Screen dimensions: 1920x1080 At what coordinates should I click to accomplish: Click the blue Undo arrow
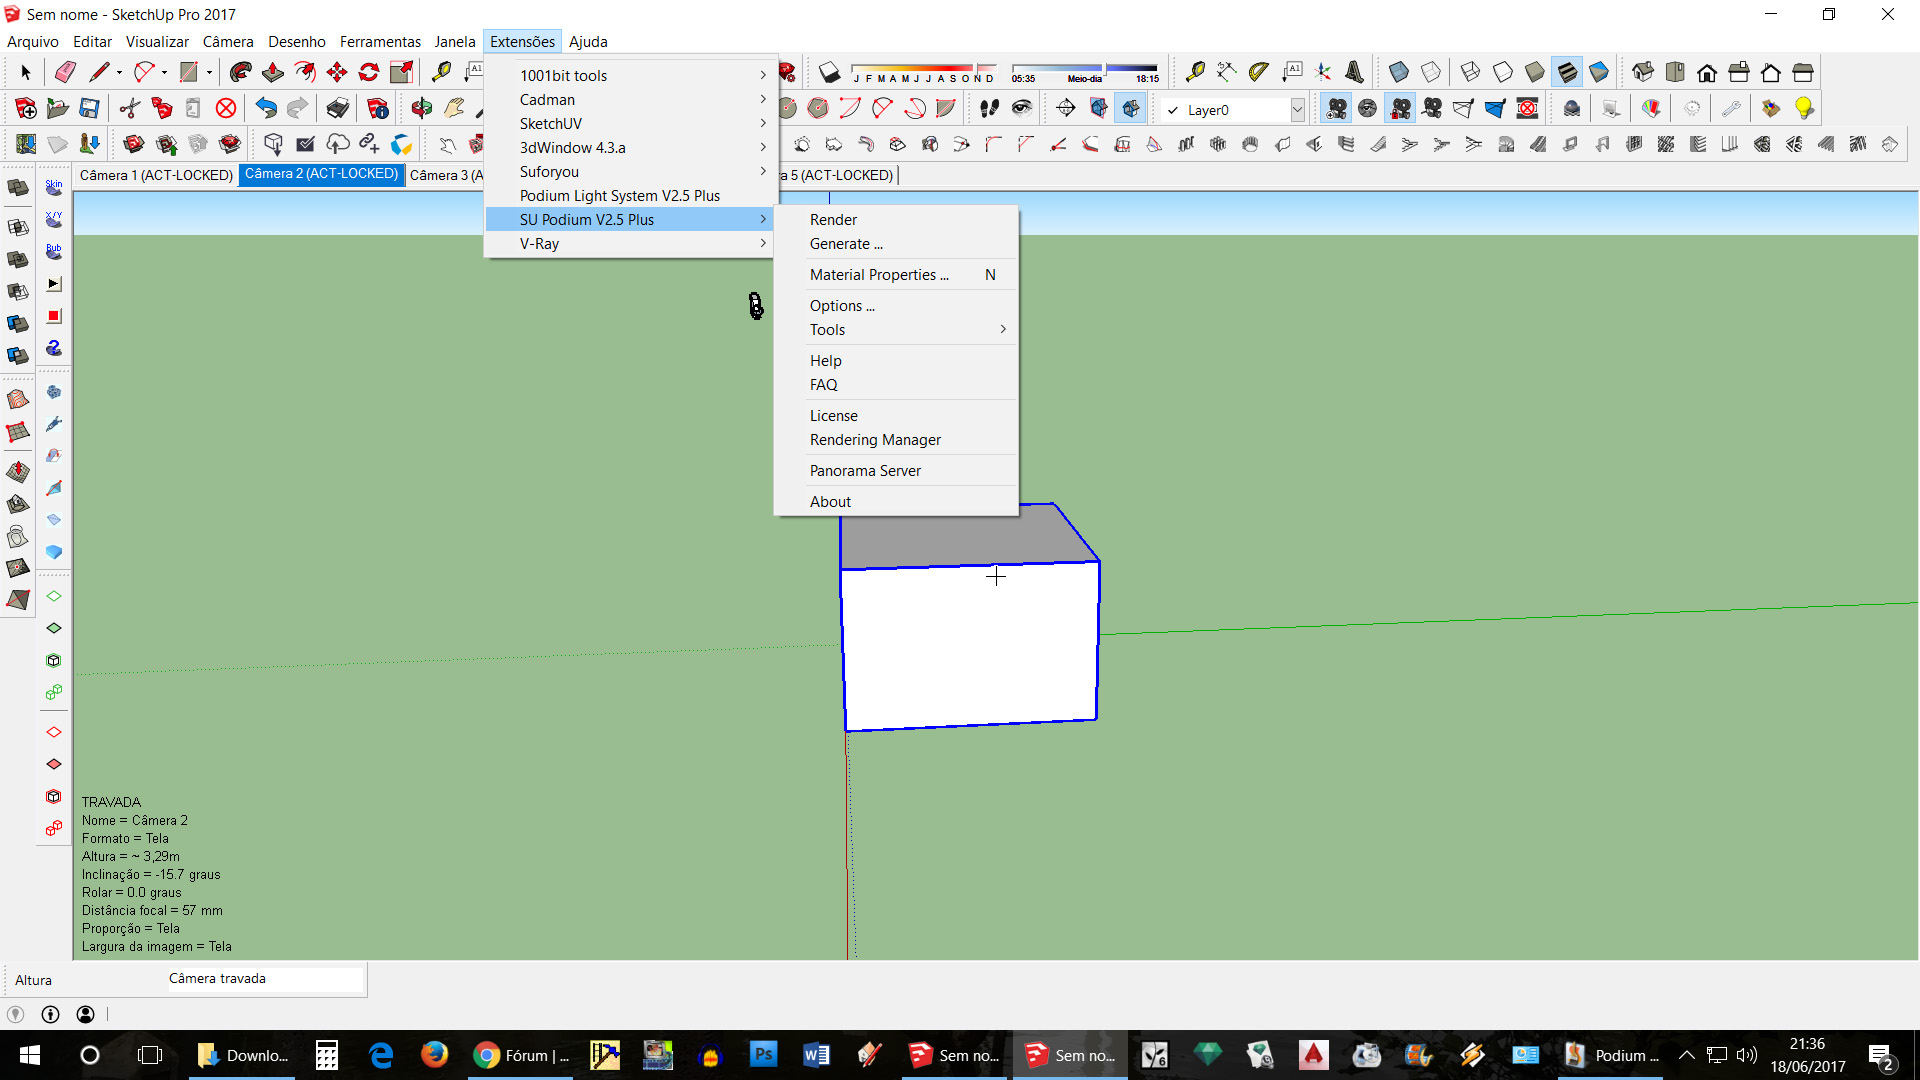266,108
